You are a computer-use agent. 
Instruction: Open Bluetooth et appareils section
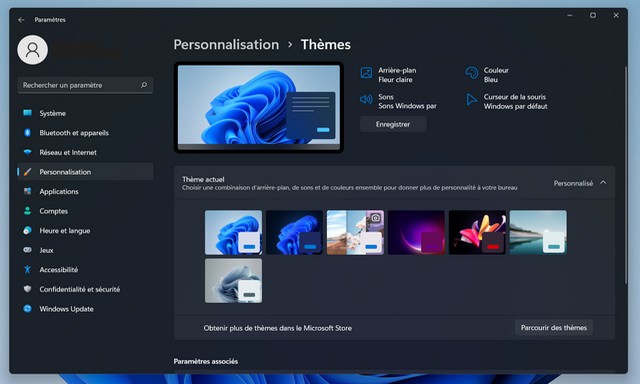coord(74,133)
